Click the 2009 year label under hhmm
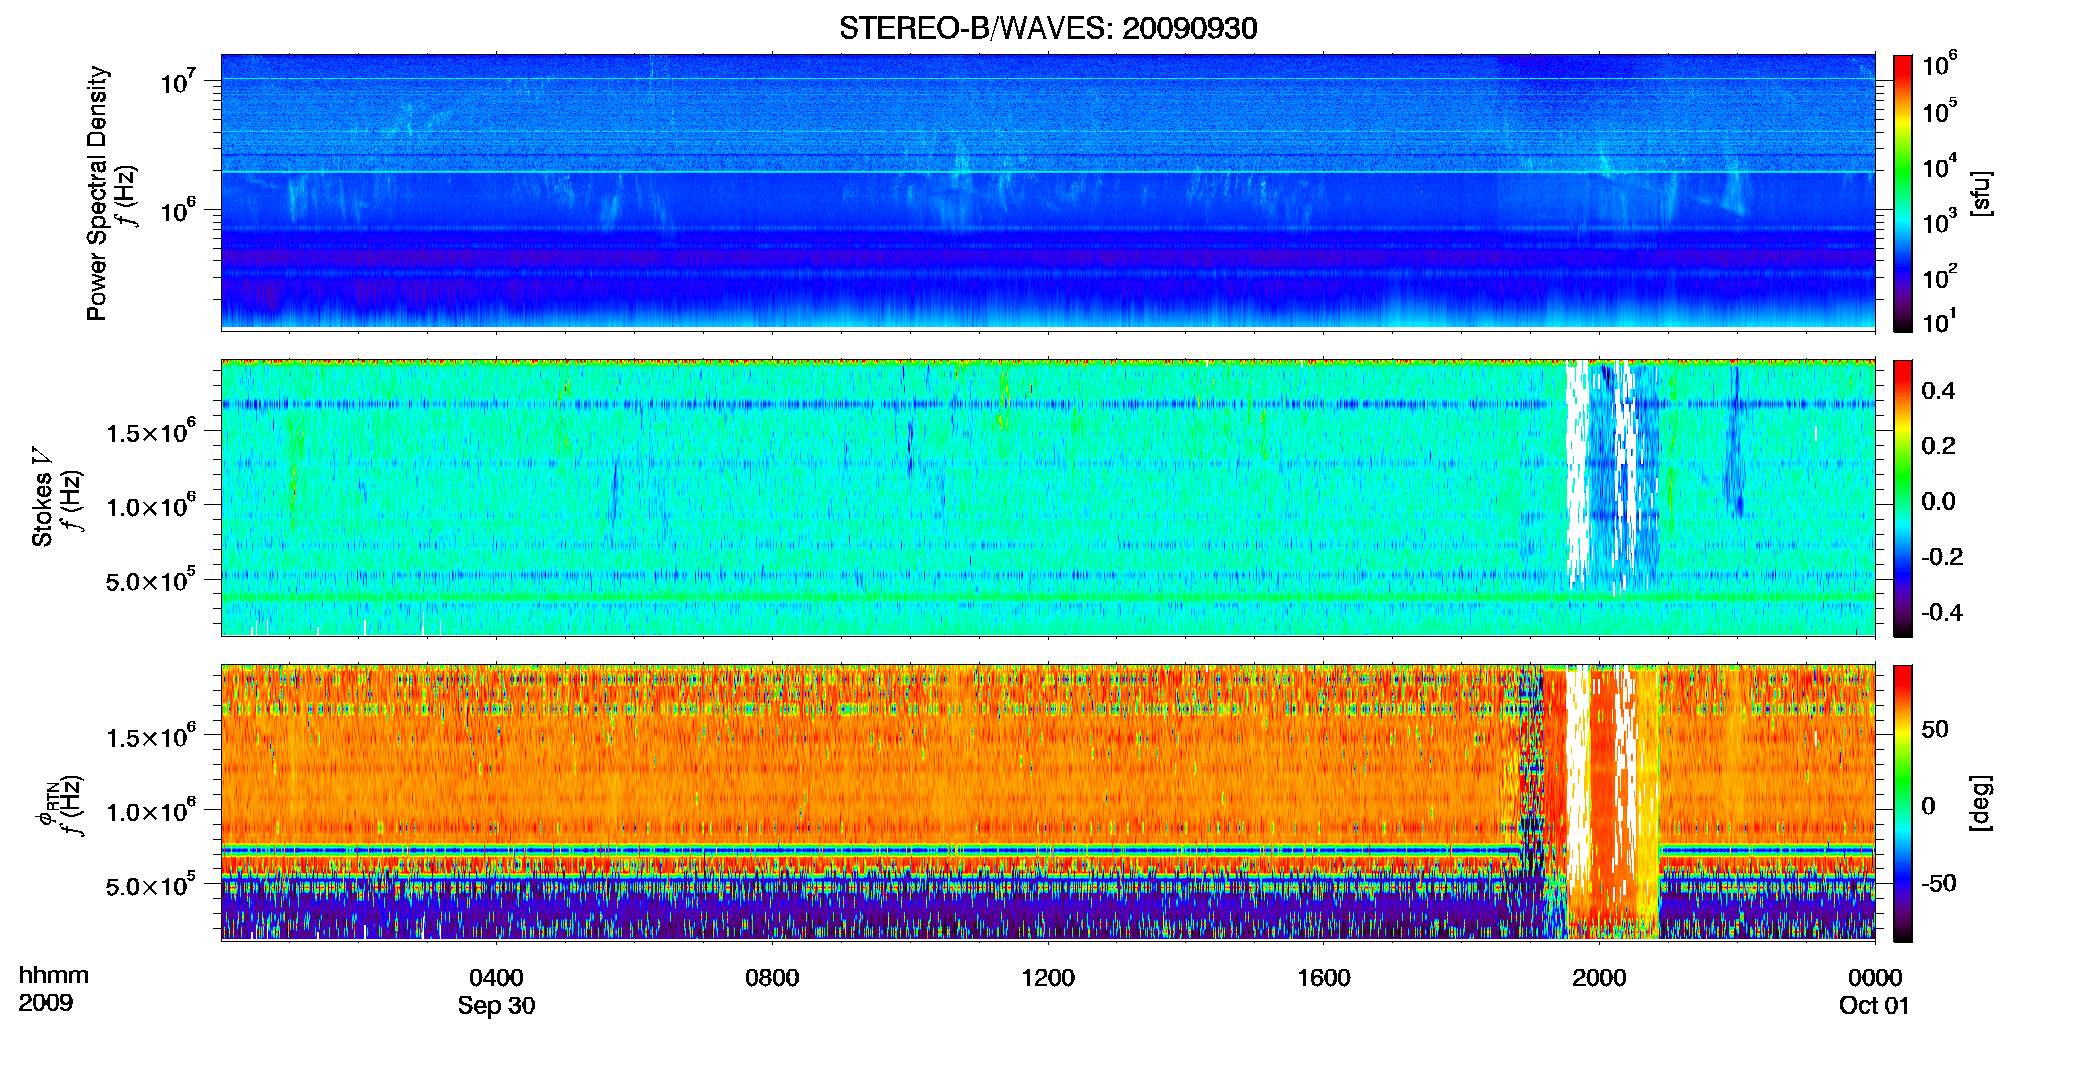 45,1003
